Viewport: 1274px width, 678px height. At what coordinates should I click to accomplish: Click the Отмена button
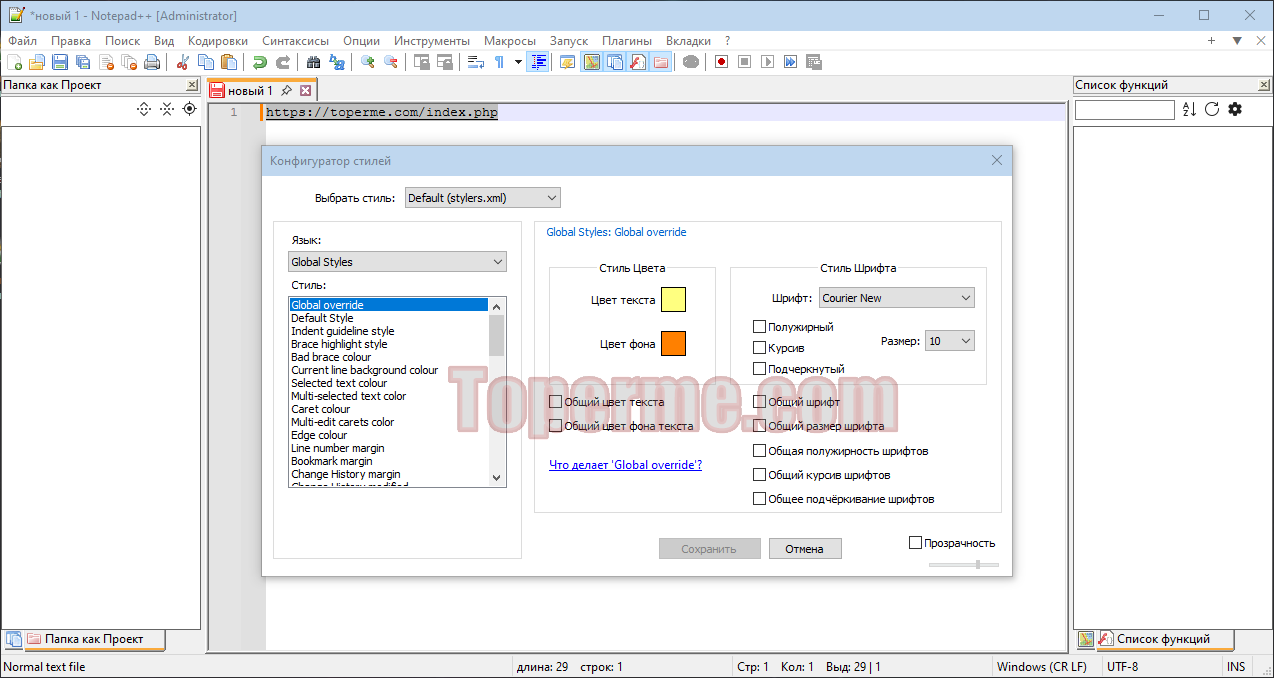804,549
